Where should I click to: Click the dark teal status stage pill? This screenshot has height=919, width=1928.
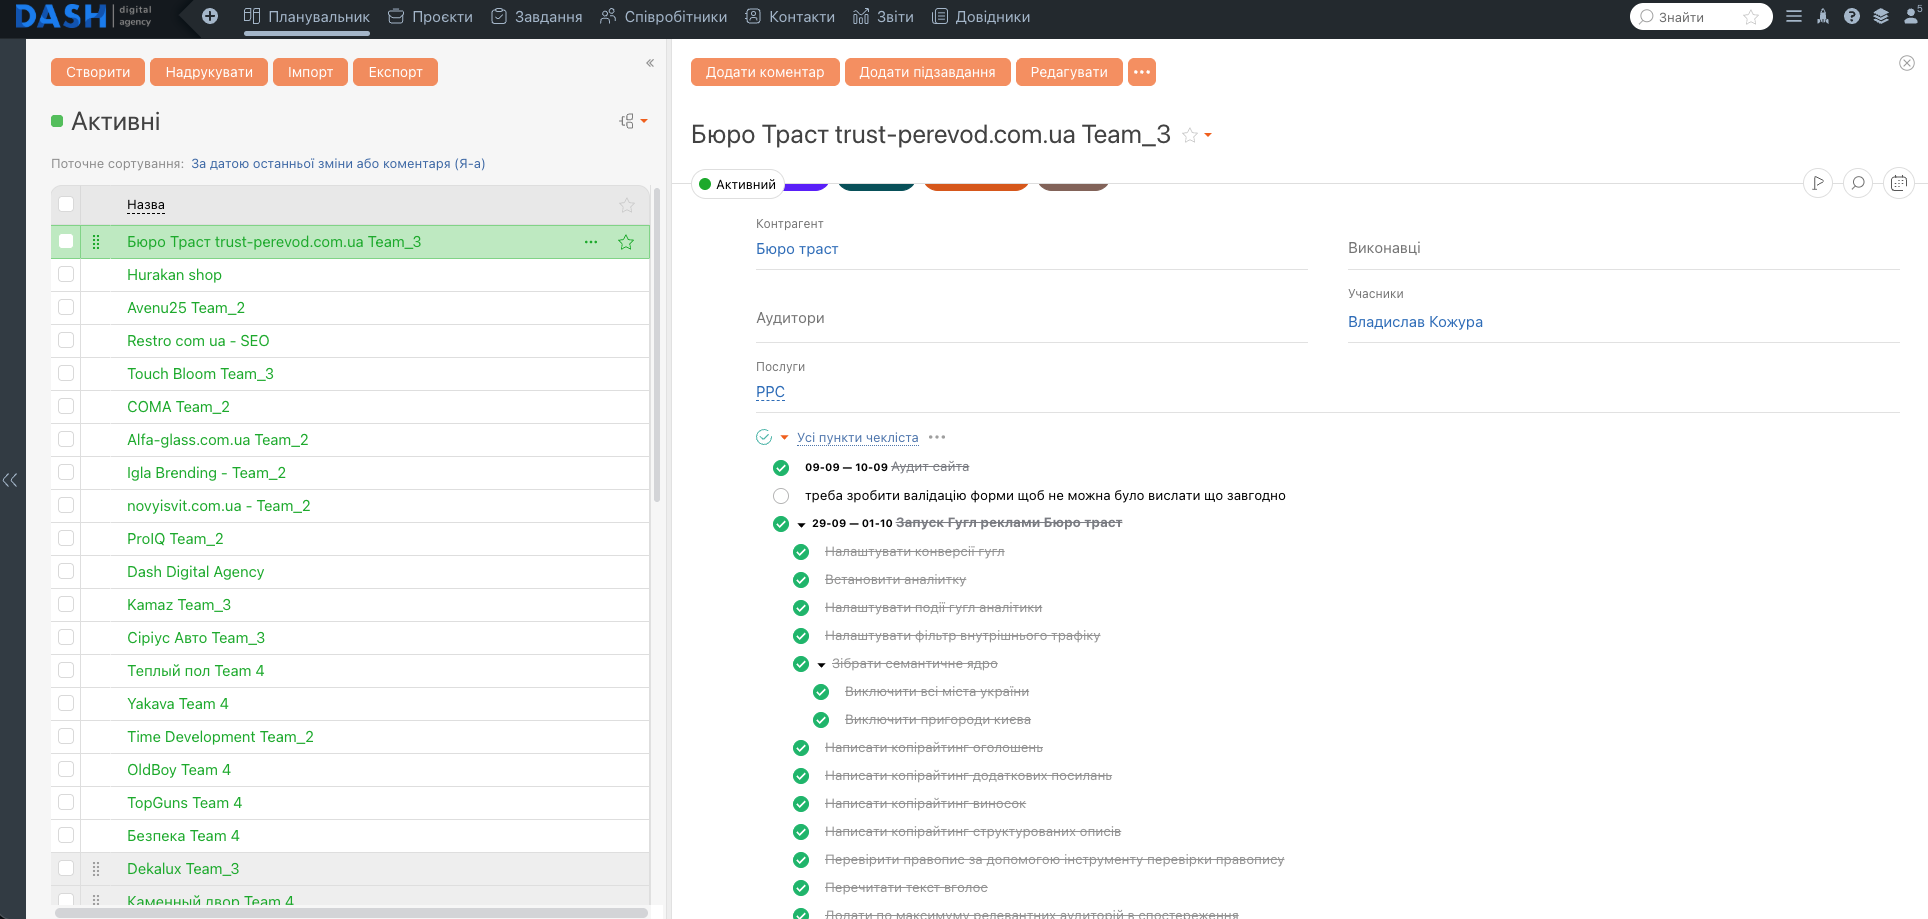tap(876, 185)
